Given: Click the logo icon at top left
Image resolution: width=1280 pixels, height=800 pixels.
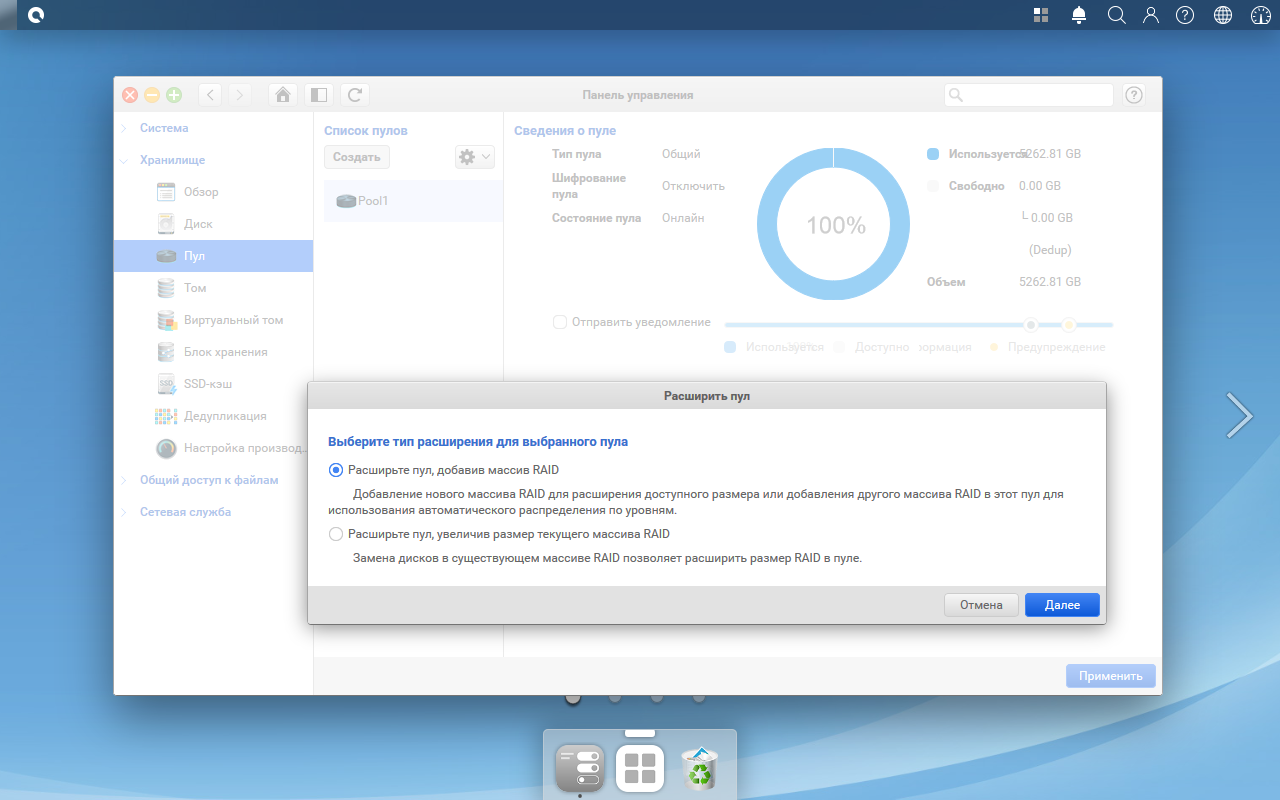Looking at the screenshot, I should [36, 15].
